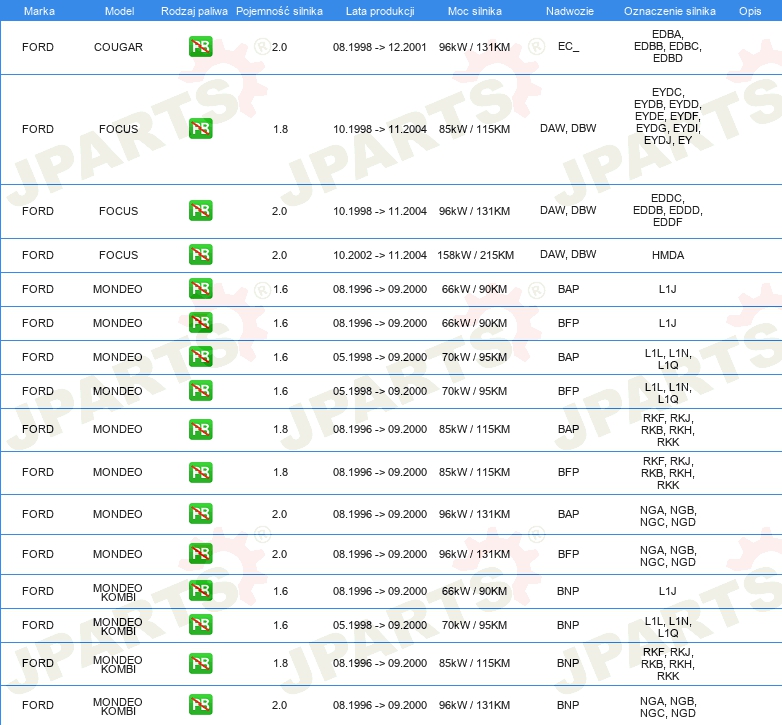The width and height of the screenshot is (782, 725).
Task: Click the Rodzaj paliwa column header
Action: tap(194, 10)
